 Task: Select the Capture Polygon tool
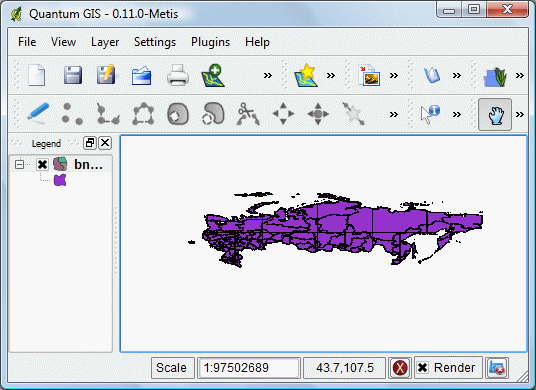point(143,113)
